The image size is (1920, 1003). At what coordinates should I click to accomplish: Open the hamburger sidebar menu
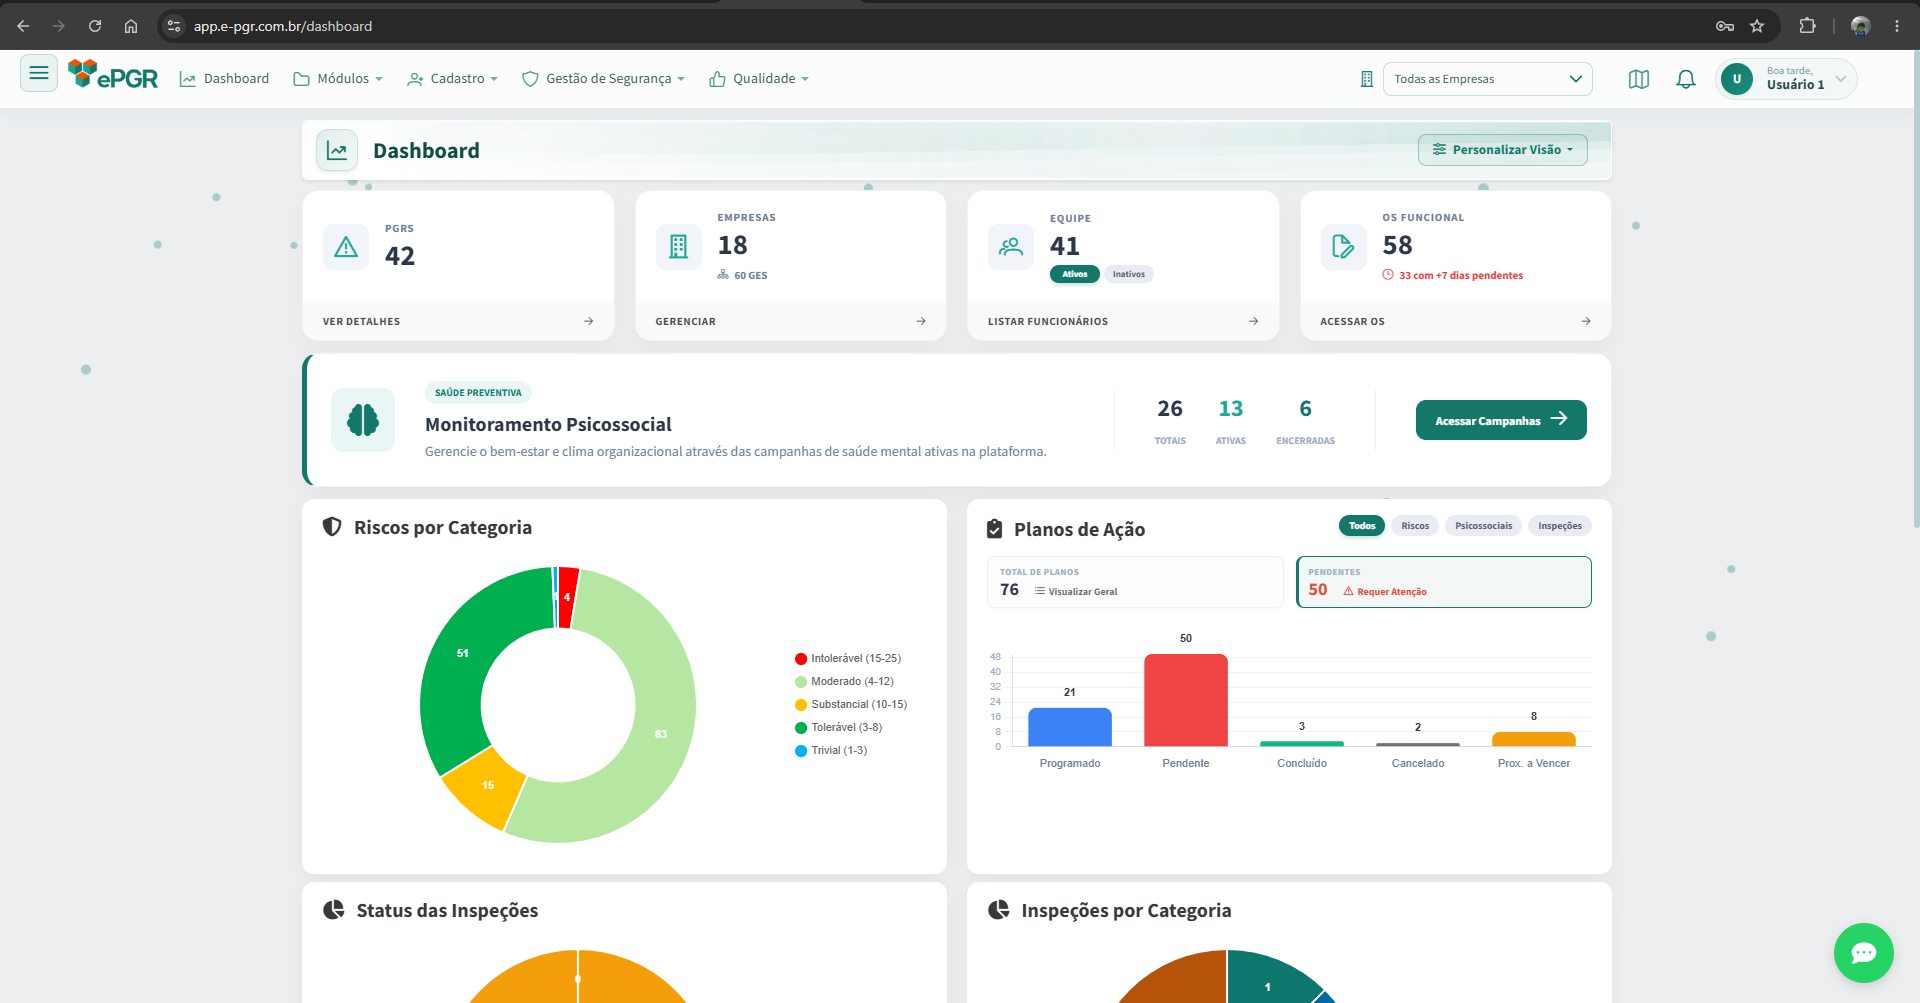[x=39, y=73]
